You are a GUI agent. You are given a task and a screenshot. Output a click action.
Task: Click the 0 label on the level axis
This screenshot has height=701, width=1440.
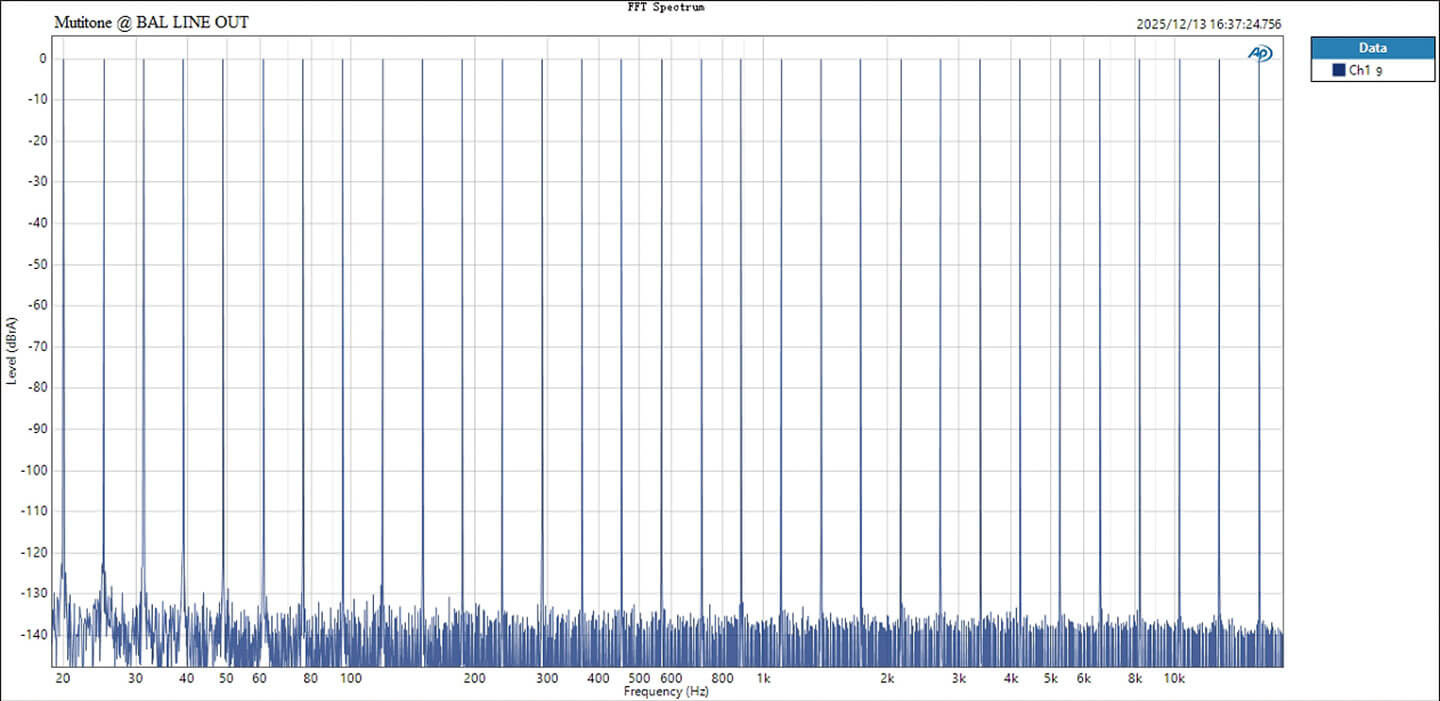43,58
